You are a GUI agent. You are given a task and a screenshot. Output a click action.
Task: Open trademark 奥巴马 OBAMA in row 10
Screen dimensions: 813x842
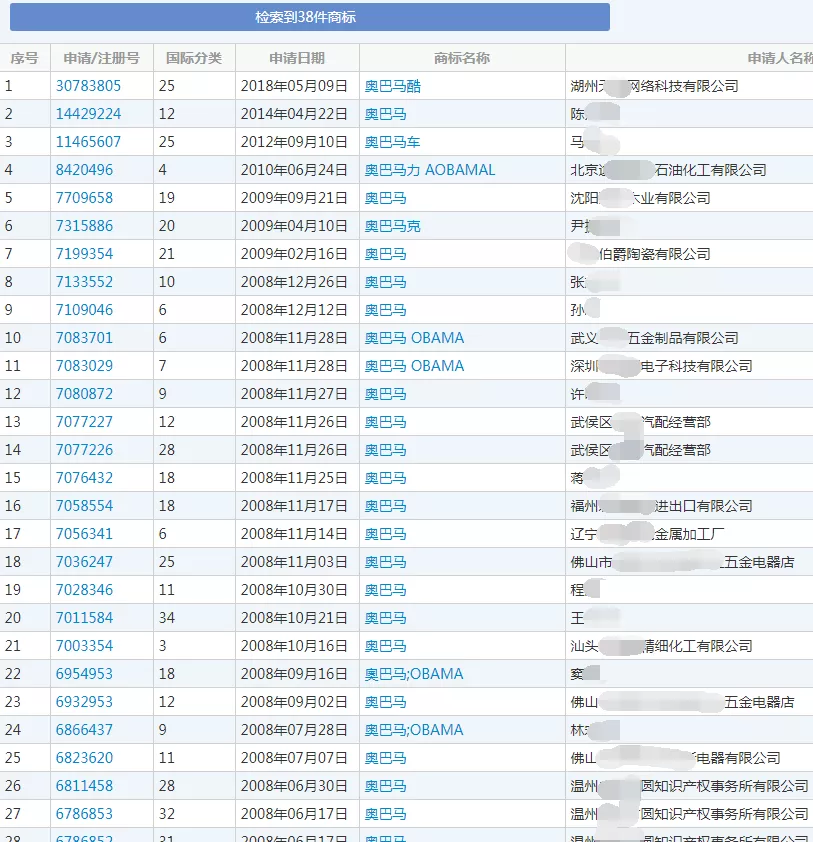(x=414, y=337)
